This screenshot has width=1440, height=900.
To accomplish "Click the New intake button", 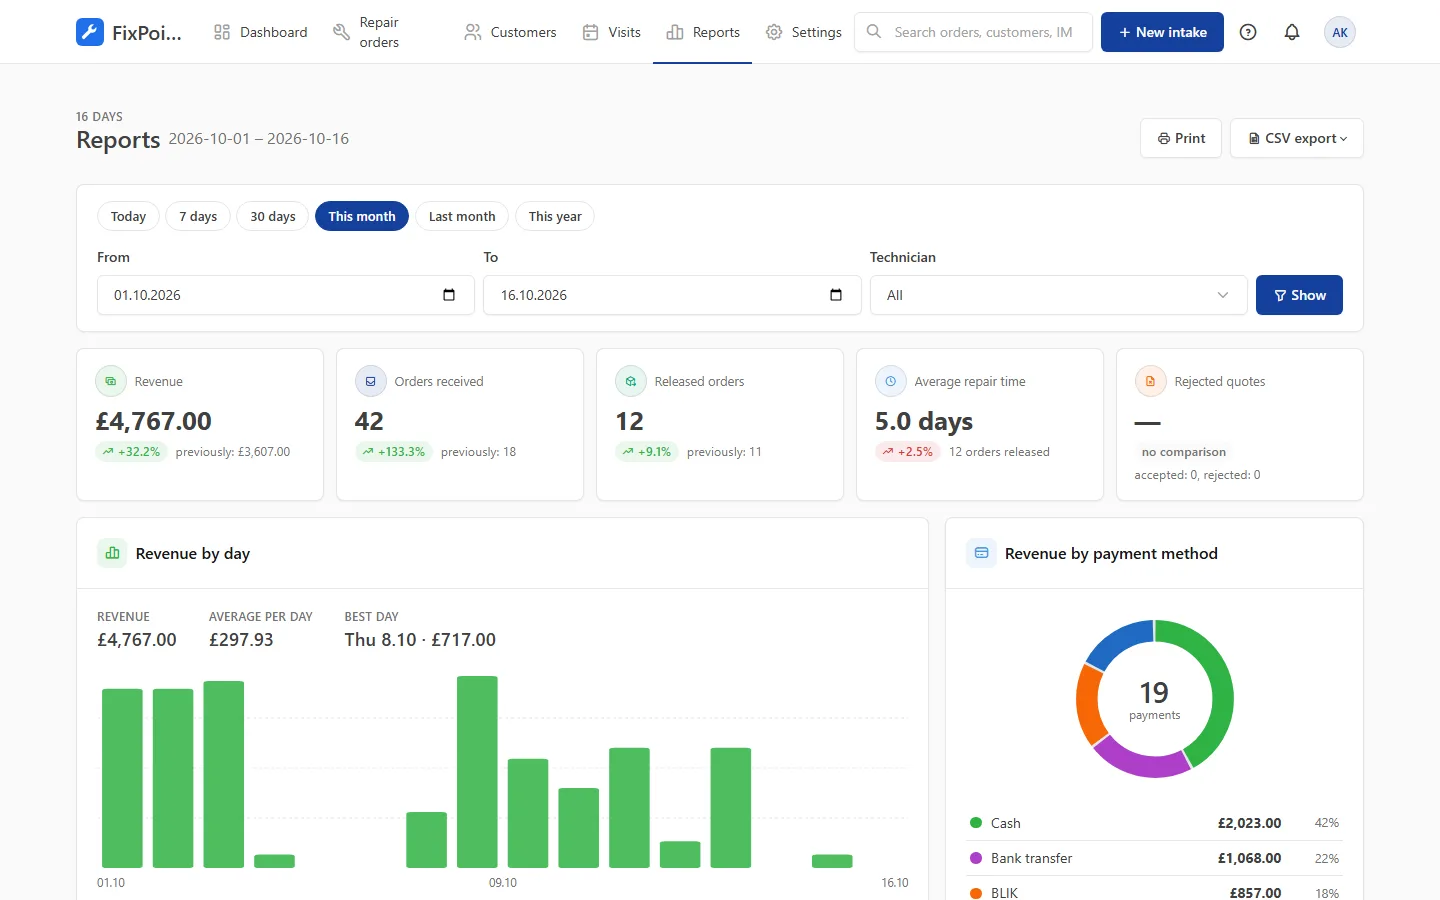I will click(1162, 32).
